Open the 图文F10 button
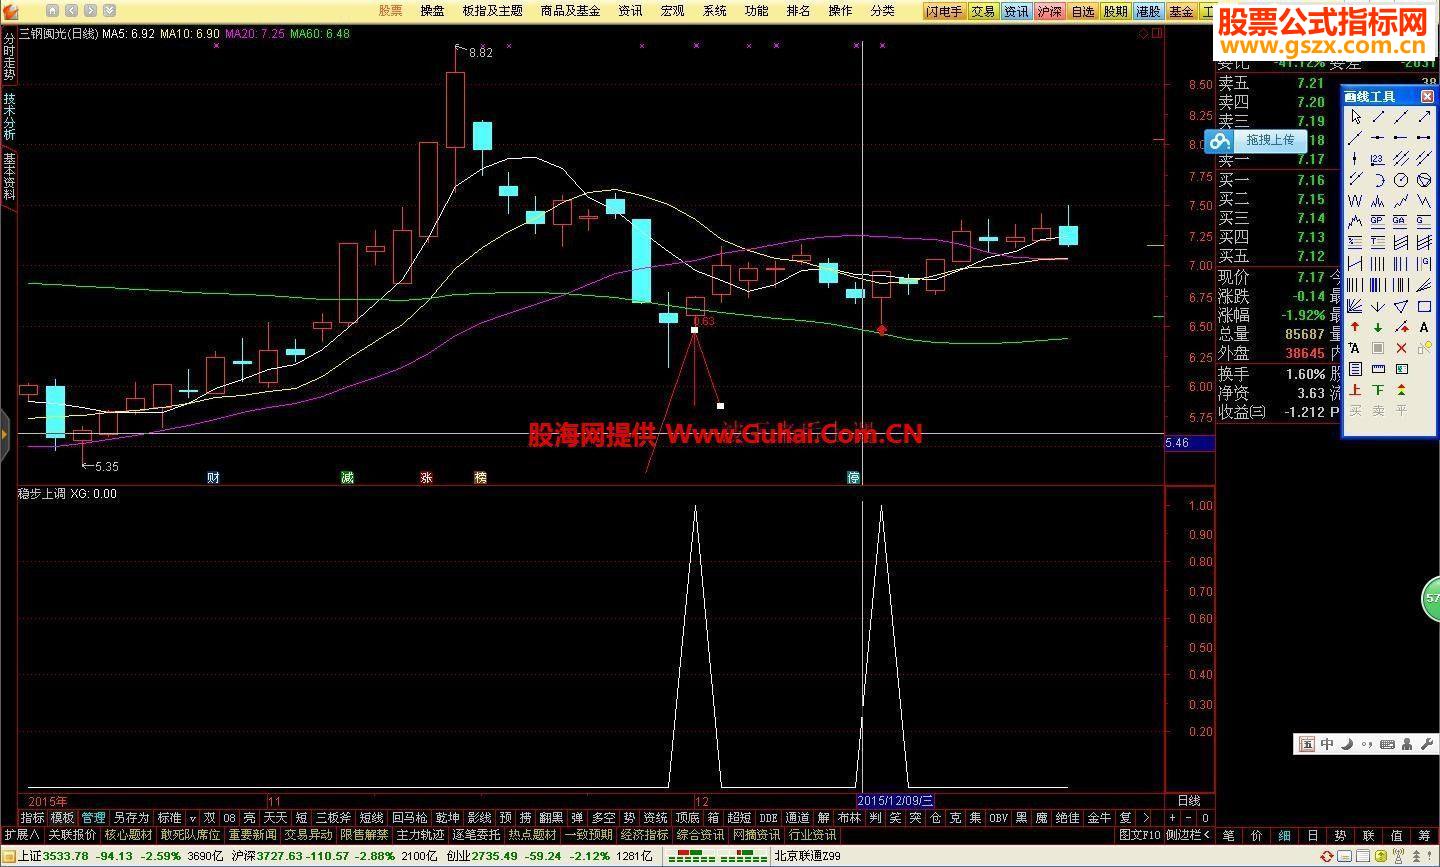The width and height of the screenshot is (1440, 867). point(1140,835)
